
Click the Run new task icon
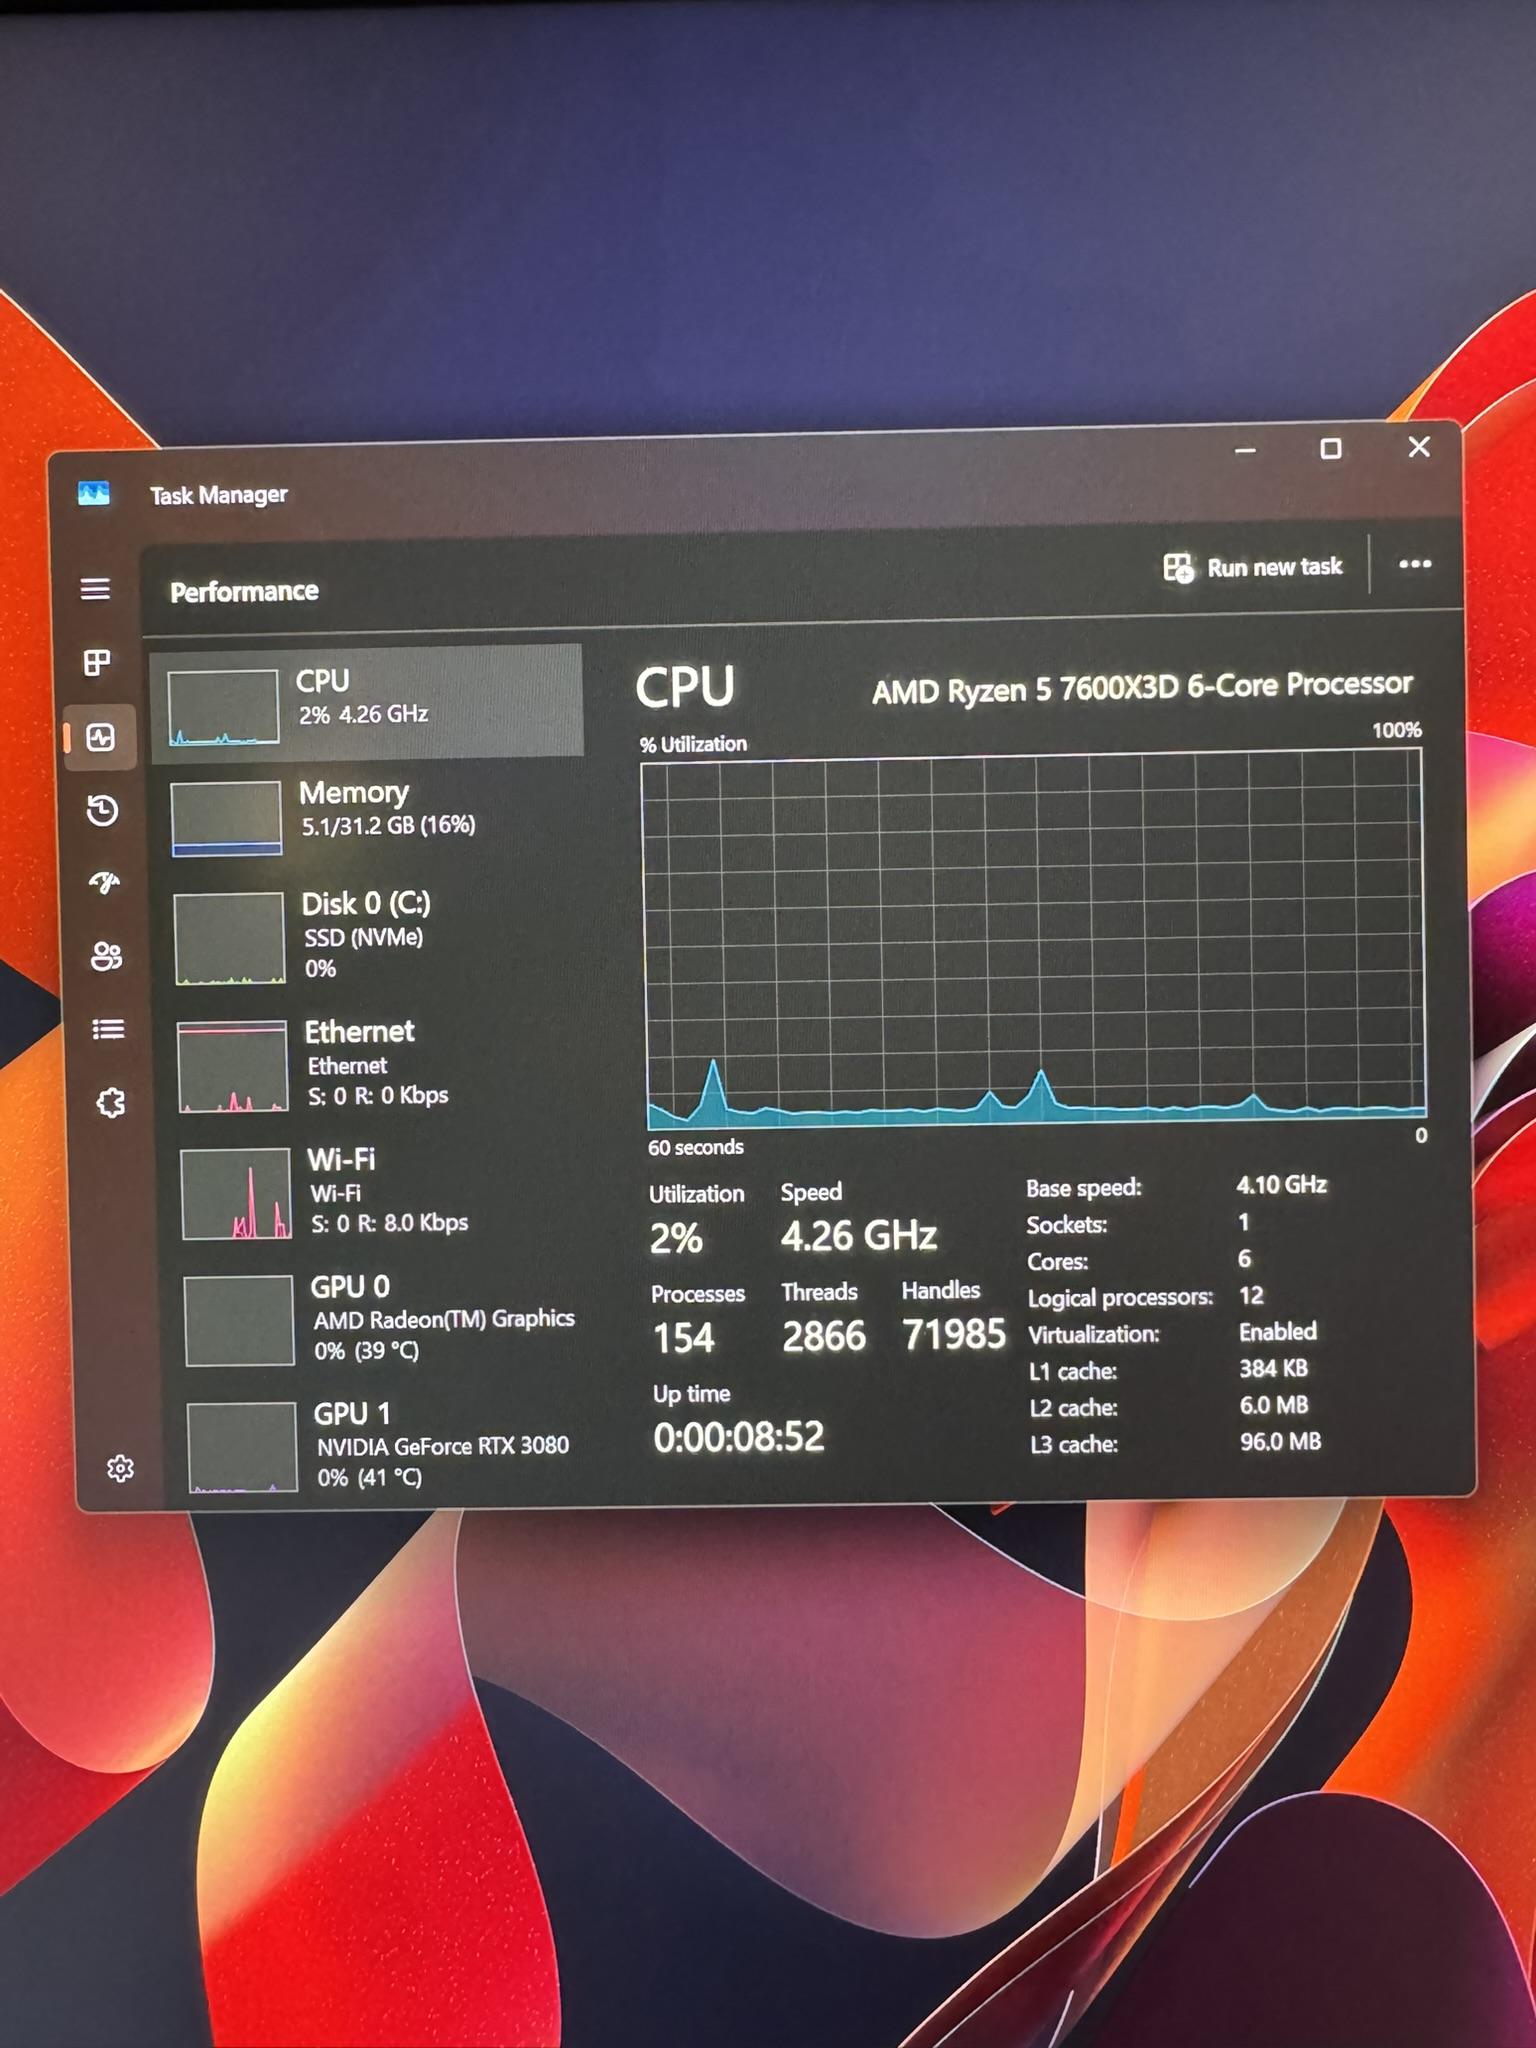point(1178,568)
